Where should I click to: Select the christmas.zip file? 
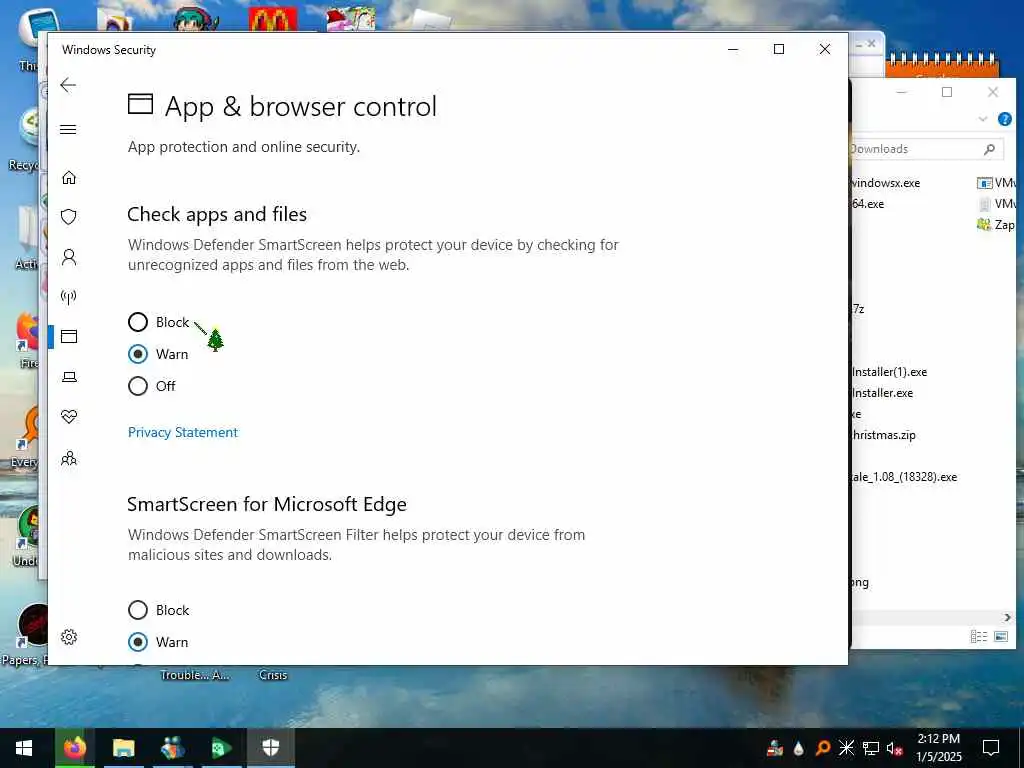click(x=883, y=435)
